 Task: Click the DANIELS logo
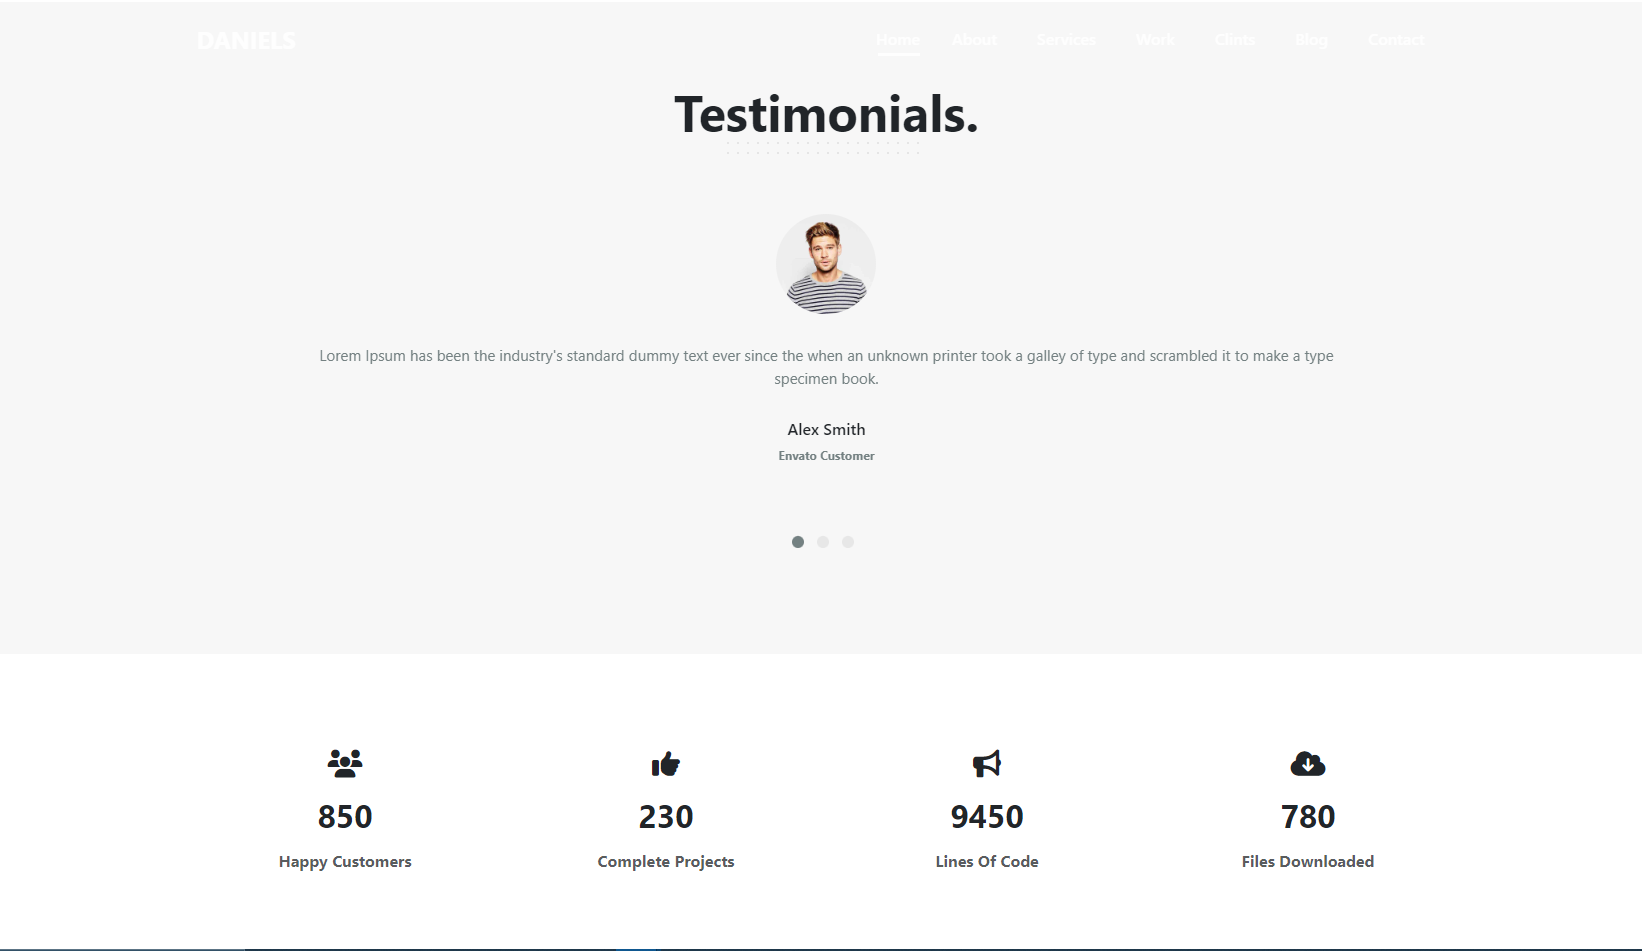246,41
